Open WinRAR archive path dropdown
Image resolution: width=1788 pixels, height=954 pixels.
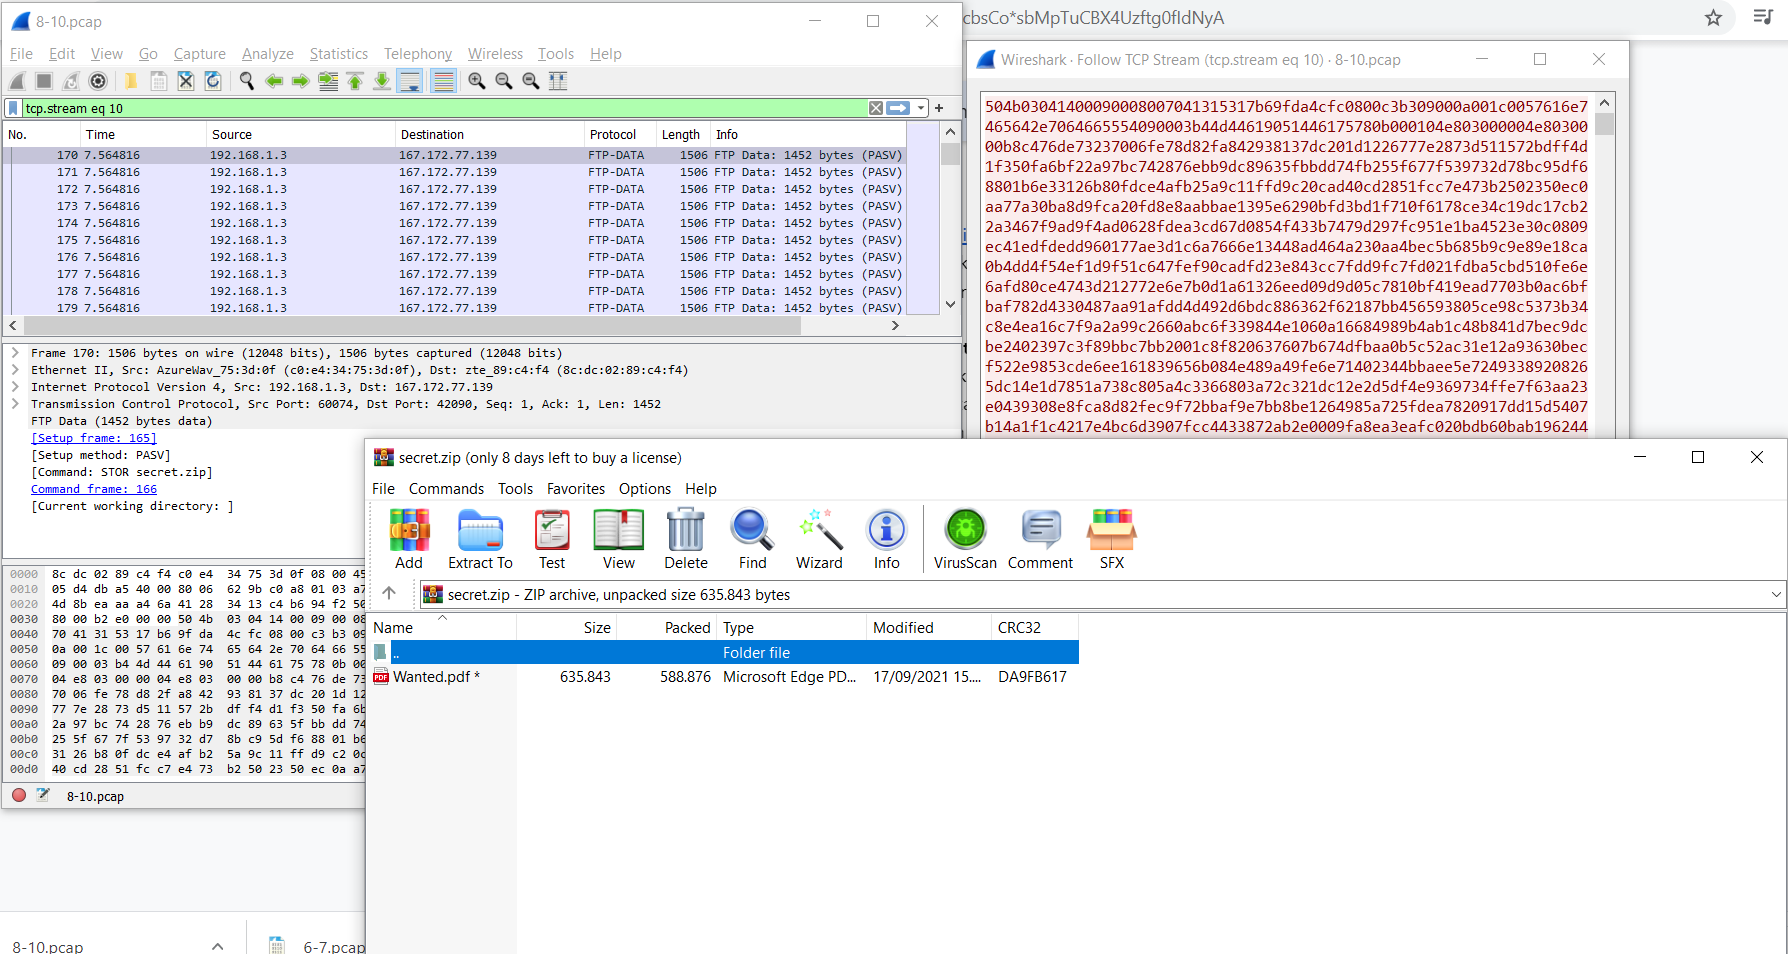pos(1776,594)
